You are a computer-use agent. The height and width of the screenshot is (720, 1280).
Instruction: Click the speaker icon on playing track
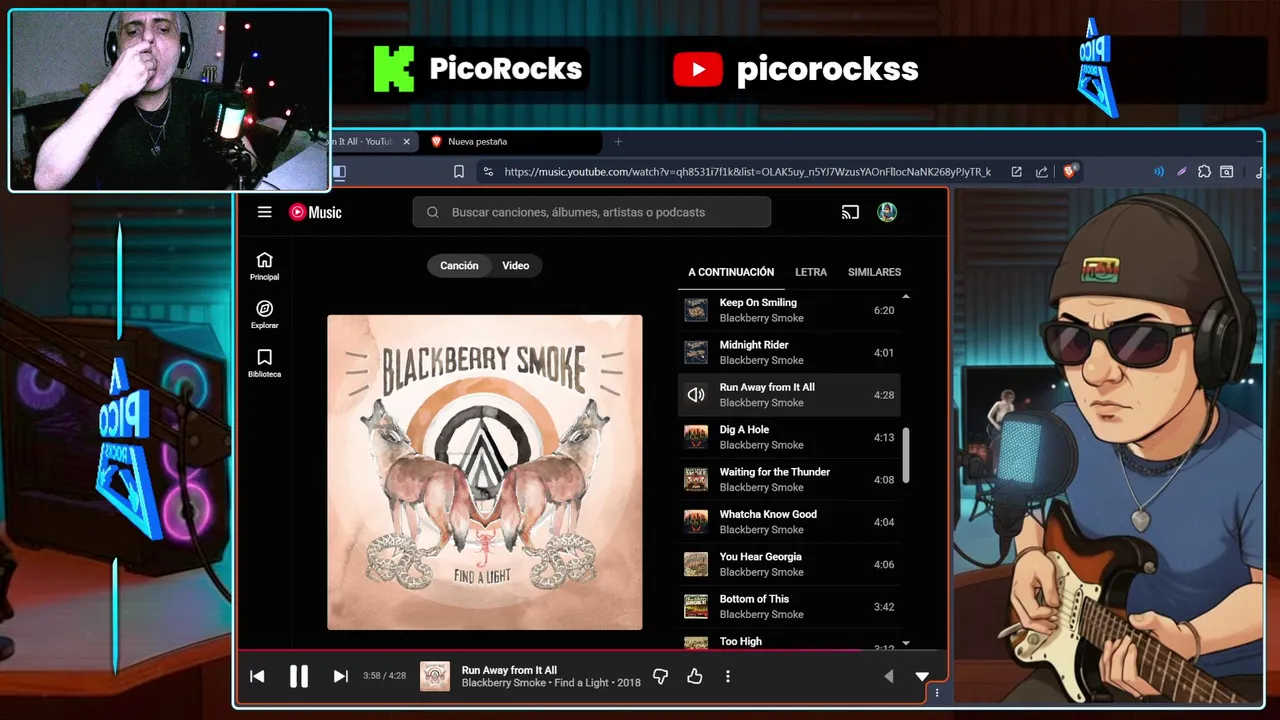click(x=696, y=395)
